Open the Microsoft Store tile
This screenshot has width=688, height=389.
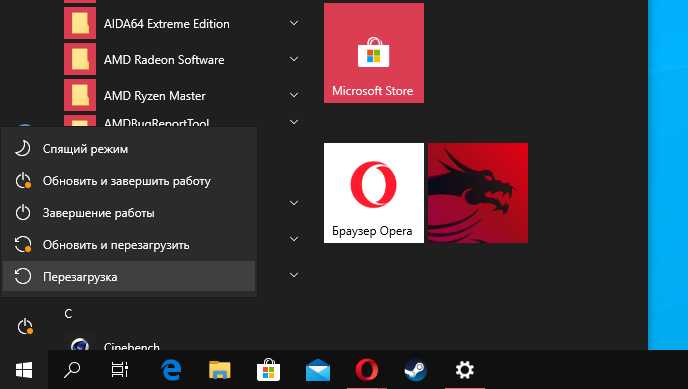coord(374,53)
